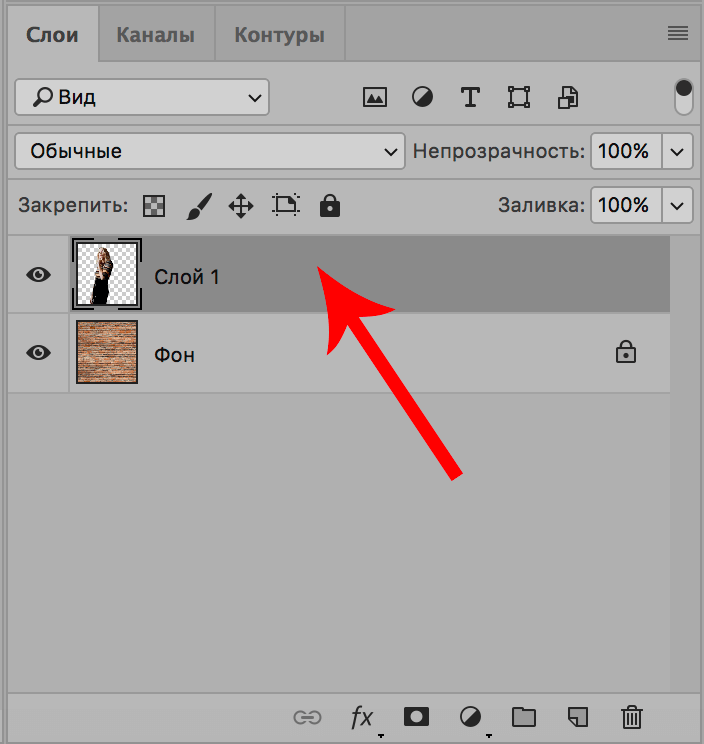Open the Вид filter type dropdown
The height and width of the screenshot is (744, 704).
[142, 97]
